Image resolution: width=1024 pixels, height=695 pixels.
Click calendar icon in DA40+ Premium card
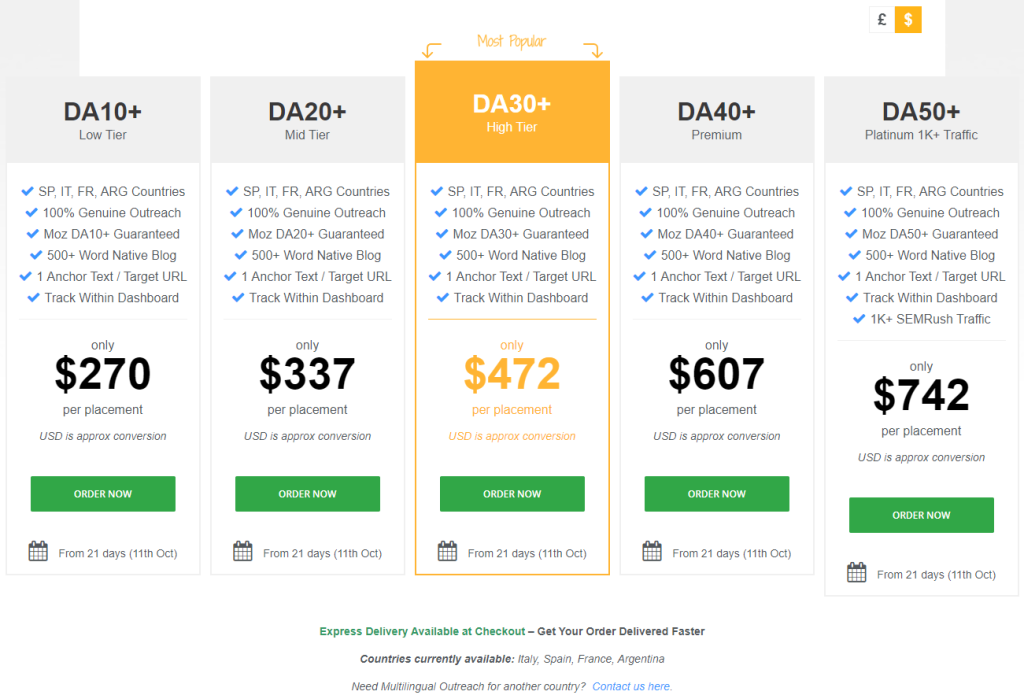(652, 551)
